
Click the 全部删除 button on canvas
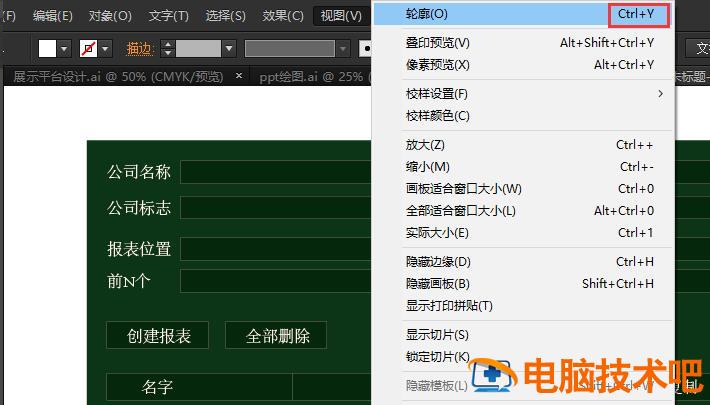(277, 336)
